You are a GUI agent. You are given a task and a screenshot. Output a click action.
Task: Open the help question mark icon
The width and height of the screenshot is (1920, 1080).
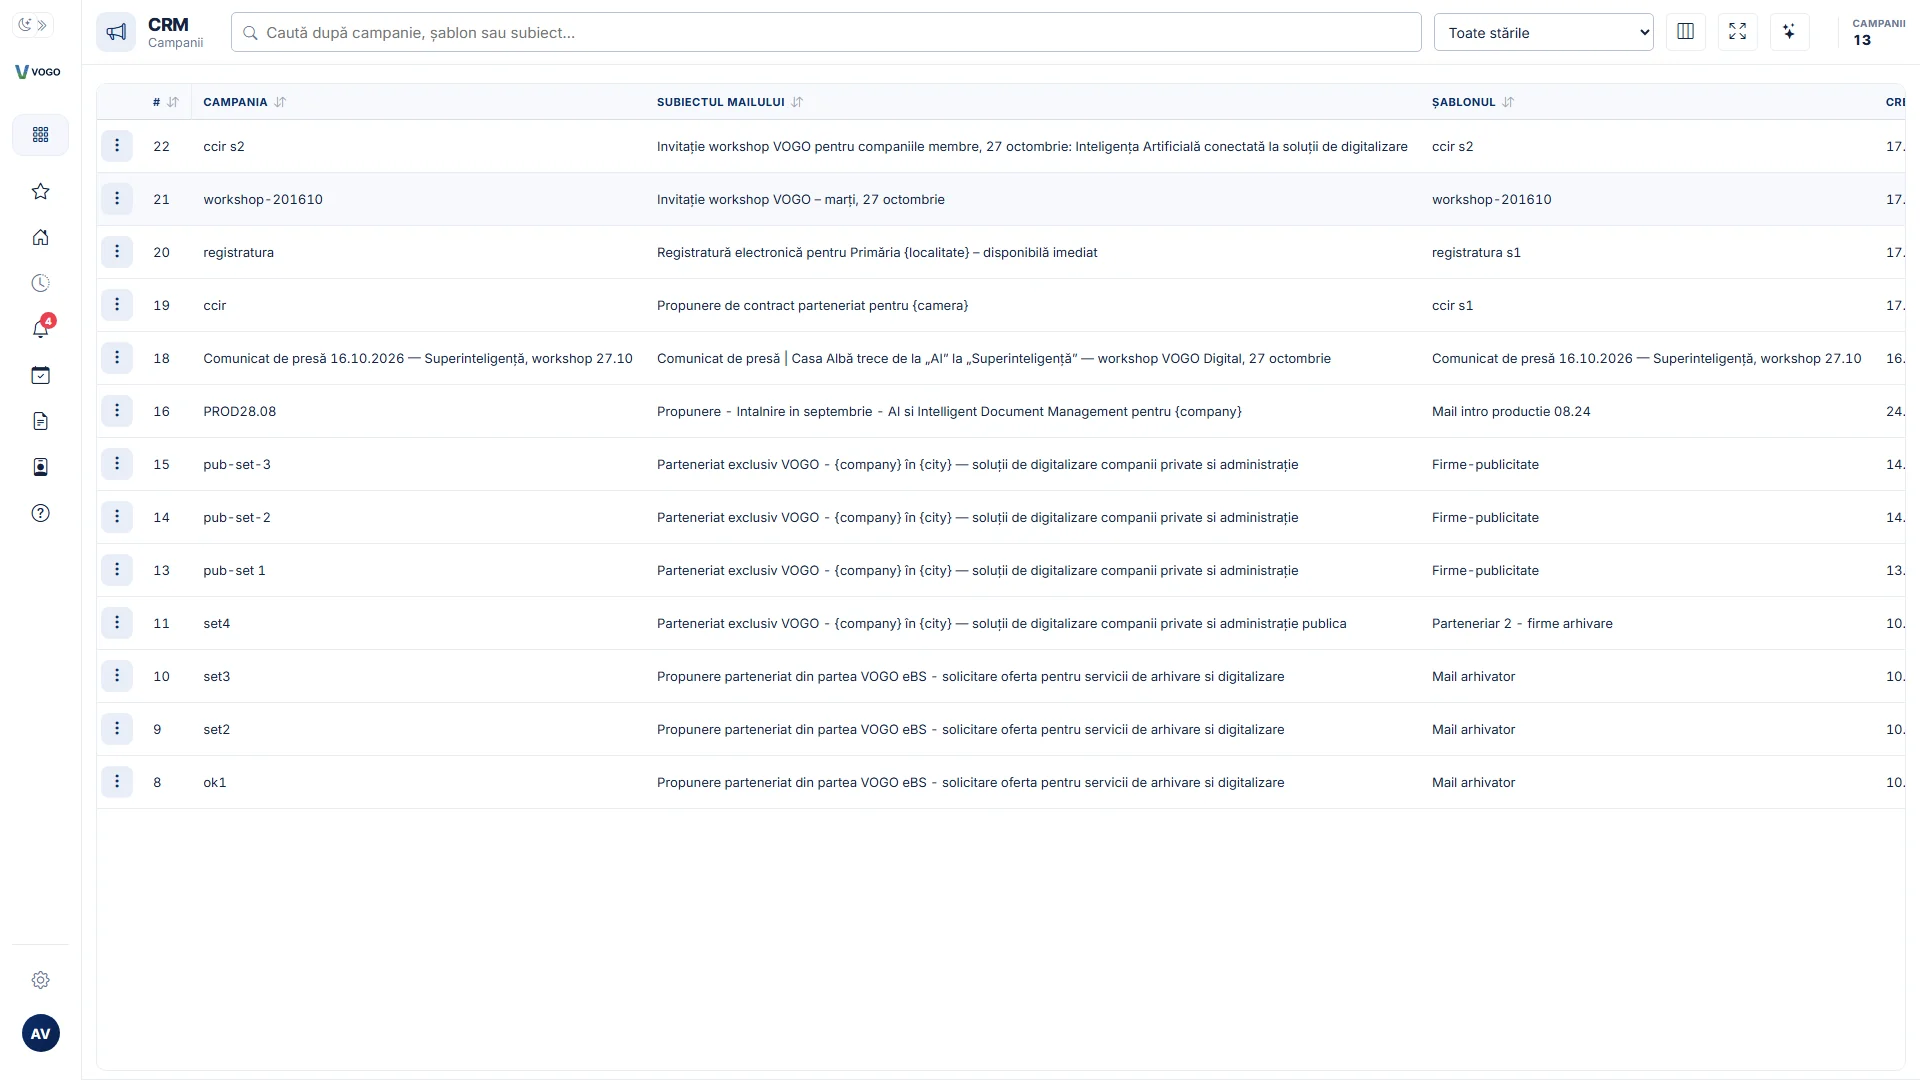[x=40, y=513]
